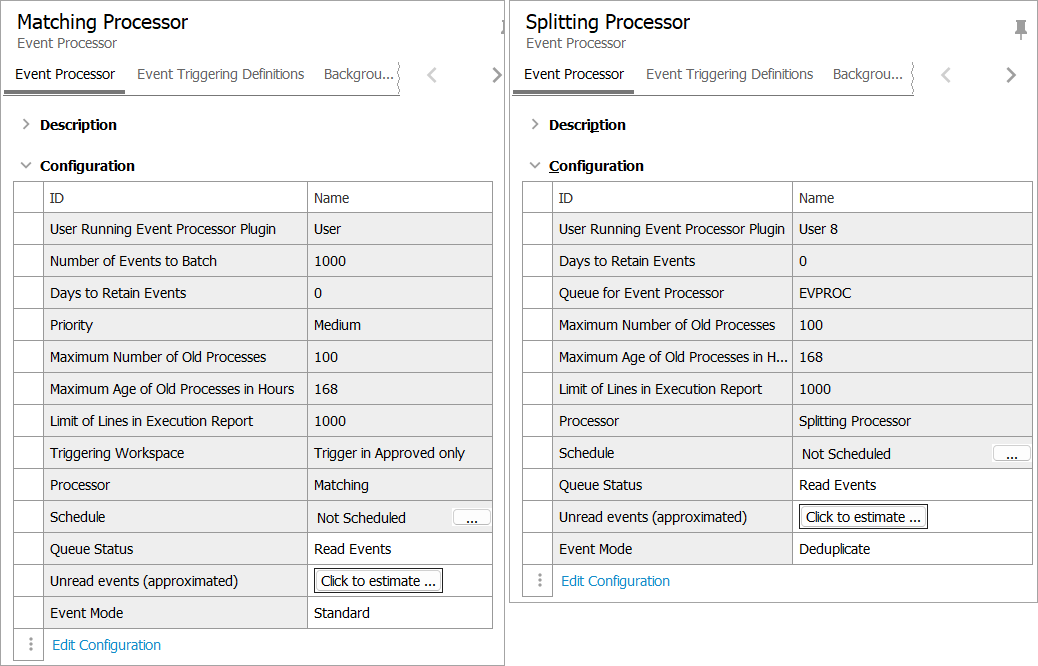Open Edit Configuration link in Matching Processor

point(106,645)
